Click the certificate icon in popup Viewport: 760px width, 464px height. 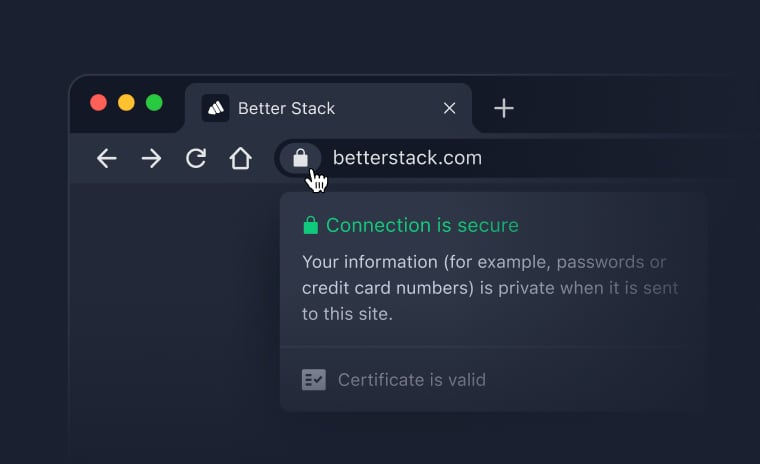[314, 380]
